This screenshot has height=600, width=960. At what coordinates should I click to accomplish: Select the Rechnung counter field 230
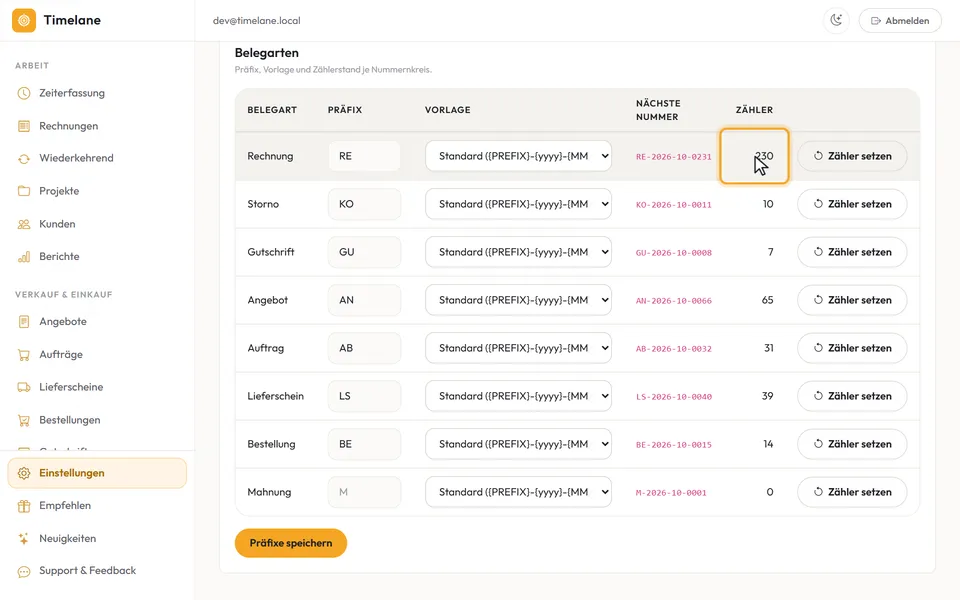coord(754,156)
